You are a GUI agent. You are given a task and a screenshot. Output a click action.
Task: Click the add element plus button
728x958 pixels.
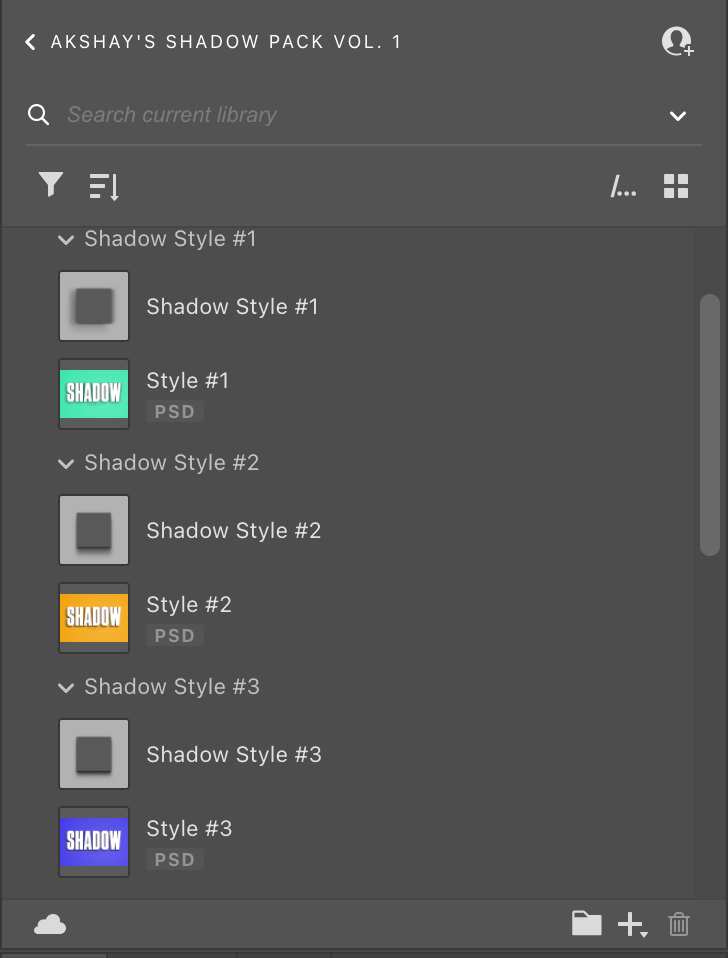pyautogui.click(x=632, y=925)
